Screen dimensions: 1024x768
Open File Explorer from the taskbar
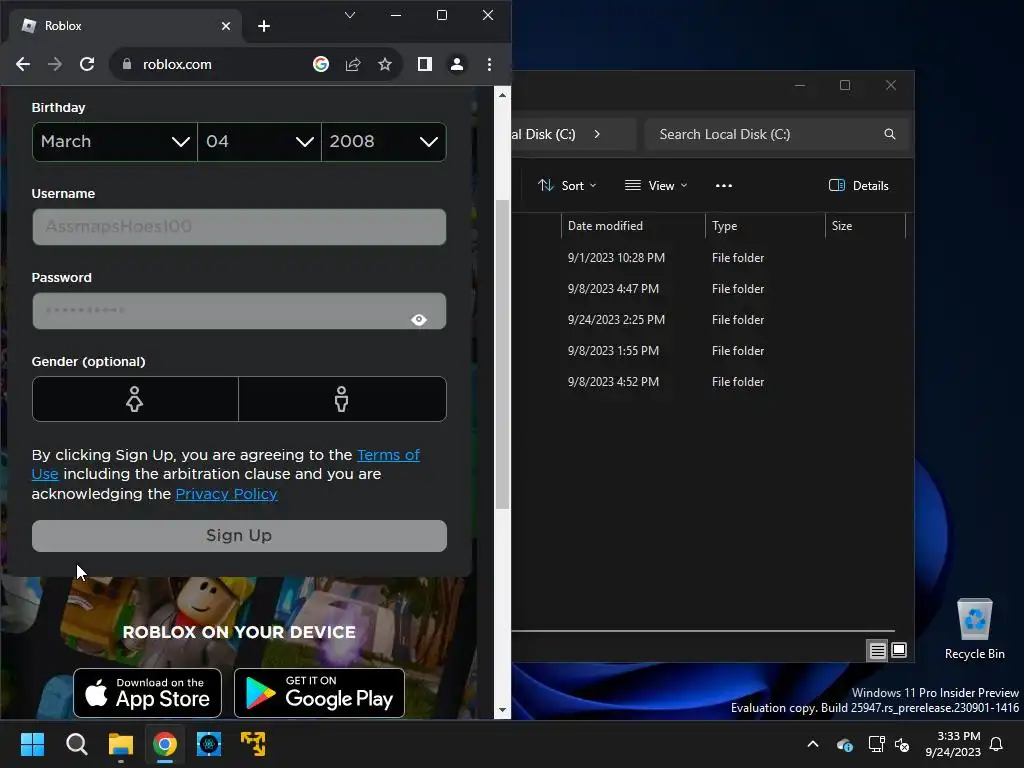click(121, 744)
